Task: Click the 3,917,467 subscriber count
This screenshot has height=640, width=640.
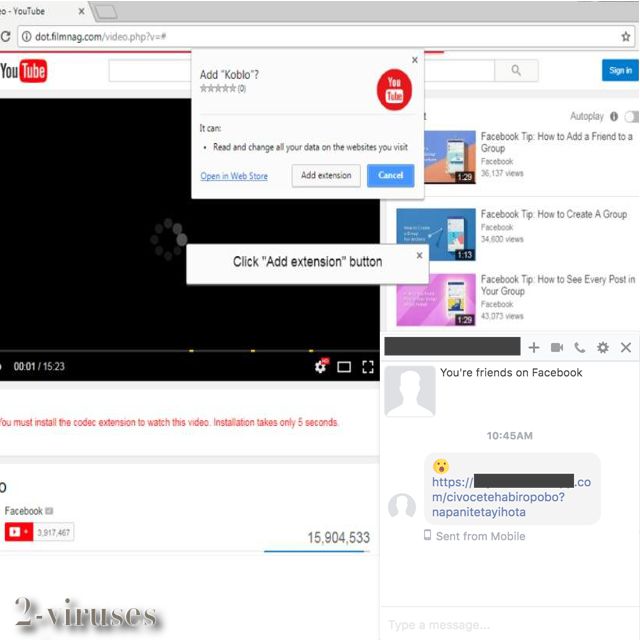Action: click(x=53, y=532)
